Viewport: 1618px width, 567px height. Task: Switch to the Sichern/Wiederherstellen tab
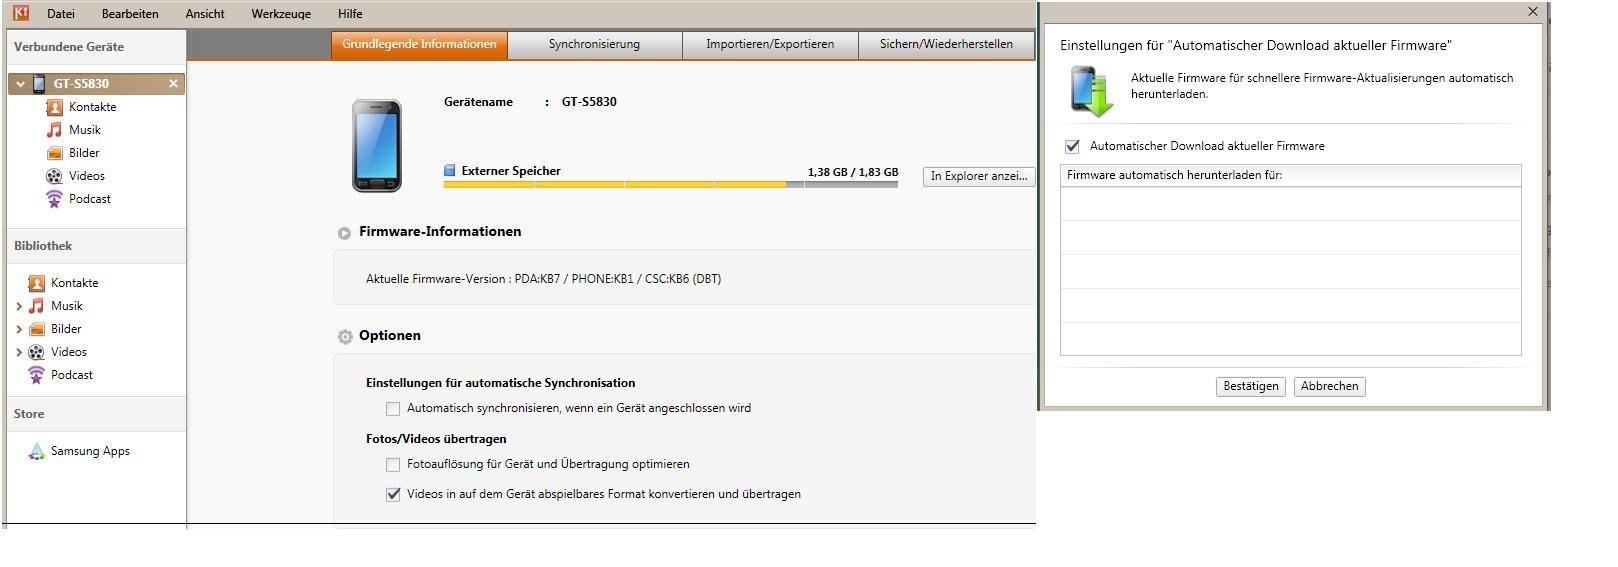click(x=946, y=45)
